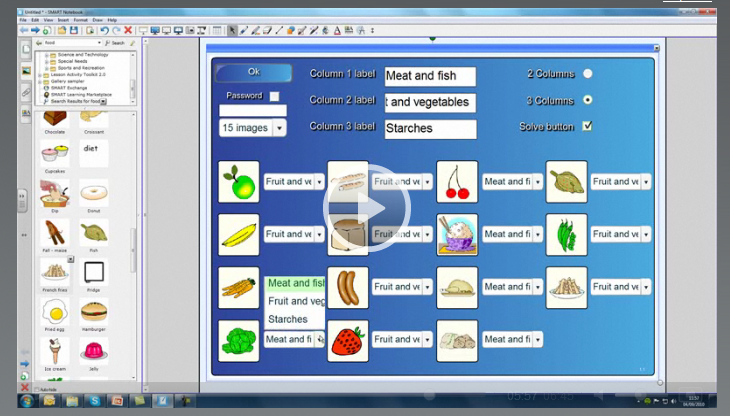Select the SMART Exchange tree item
This screenshot has height=416, width=730.
69,88
